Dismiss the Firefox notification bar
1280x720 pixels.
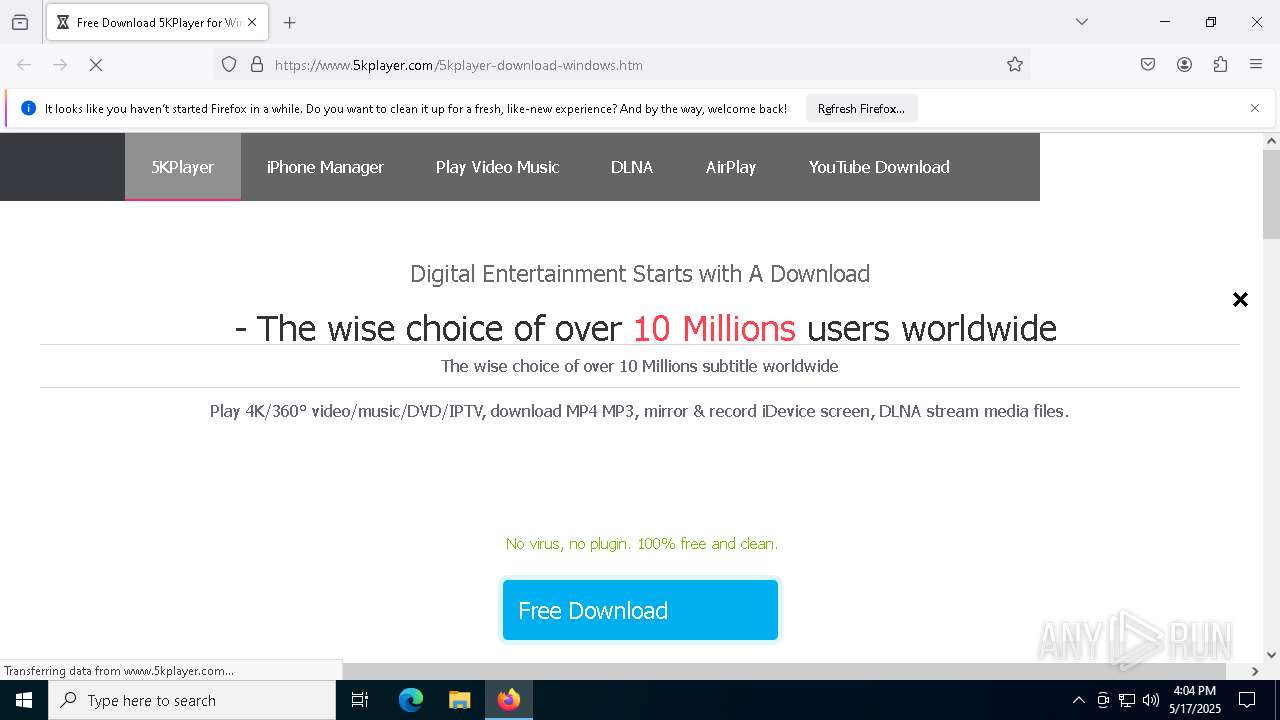click(1255, 108)
